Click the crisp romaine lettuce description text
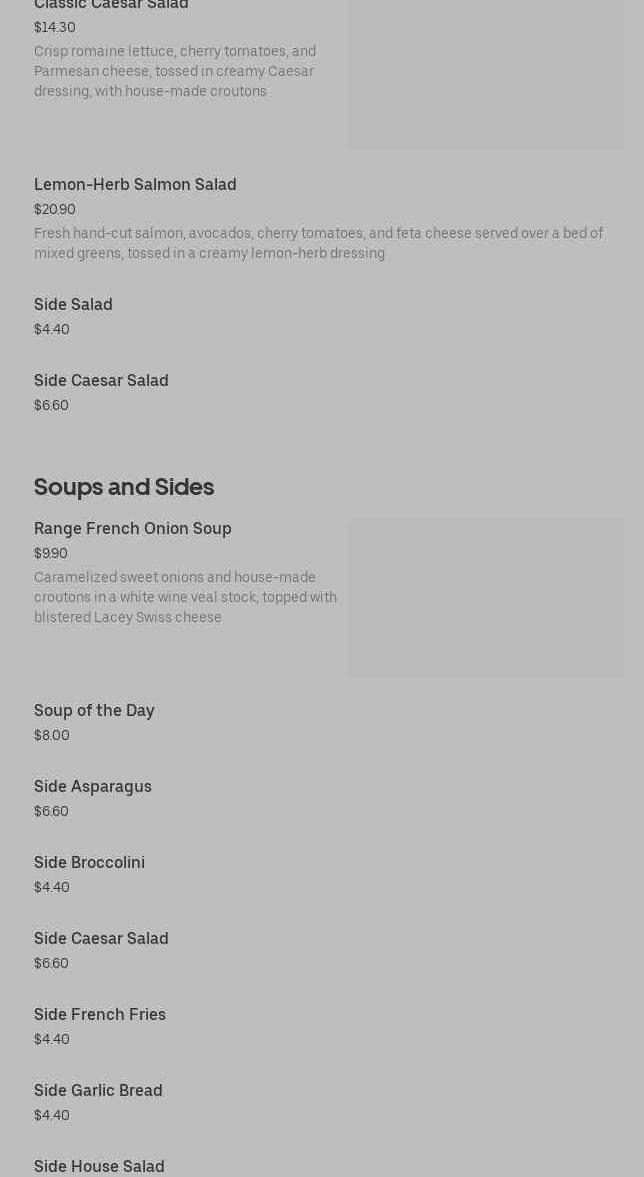Image resolution: width=644 pixels, height=1177 pixels. [175, 71]
